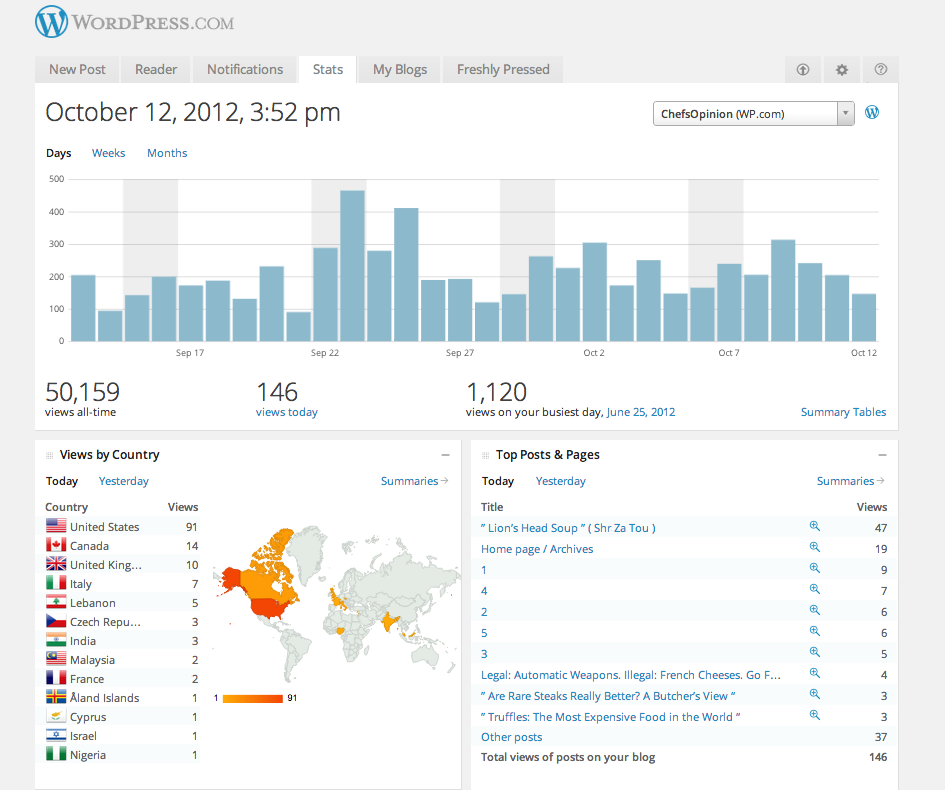Go to the My Blogs tab
This screenshot has width=945, height=790.
(x=400, y=69)
